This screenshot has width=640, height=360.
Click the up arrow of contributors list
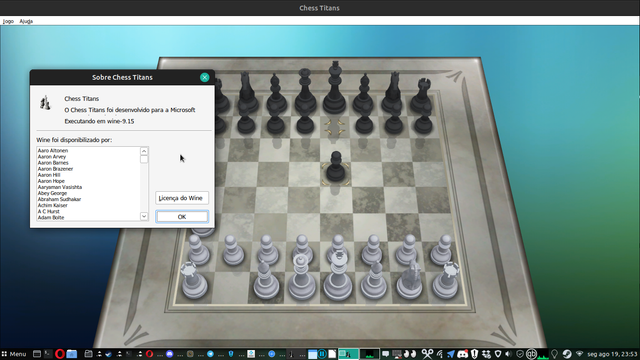(144, 151)
